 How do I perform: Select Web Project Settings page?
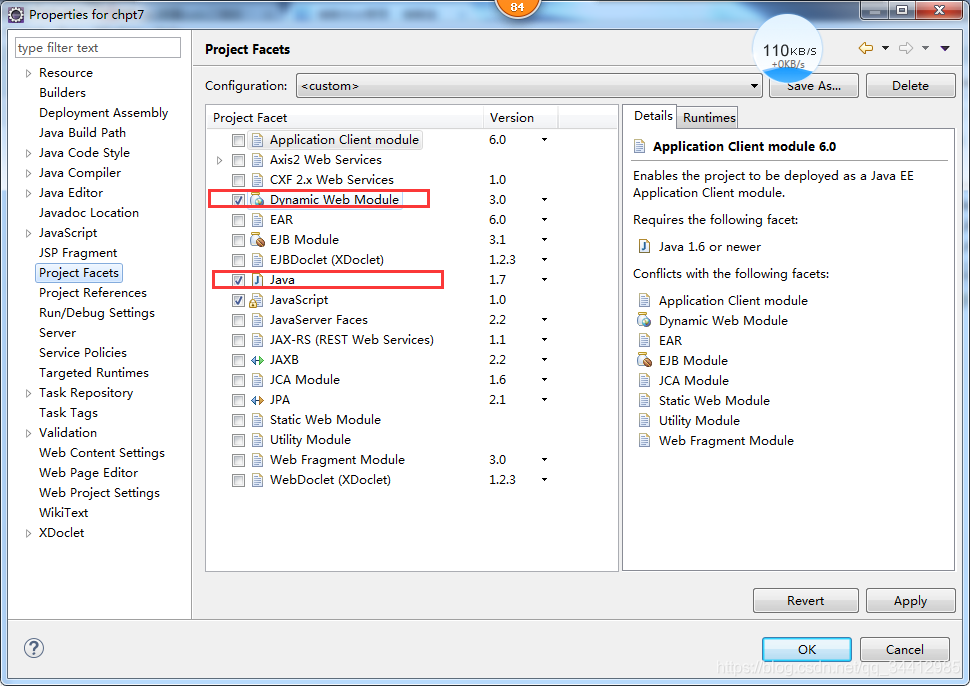(x=100, y=492)
